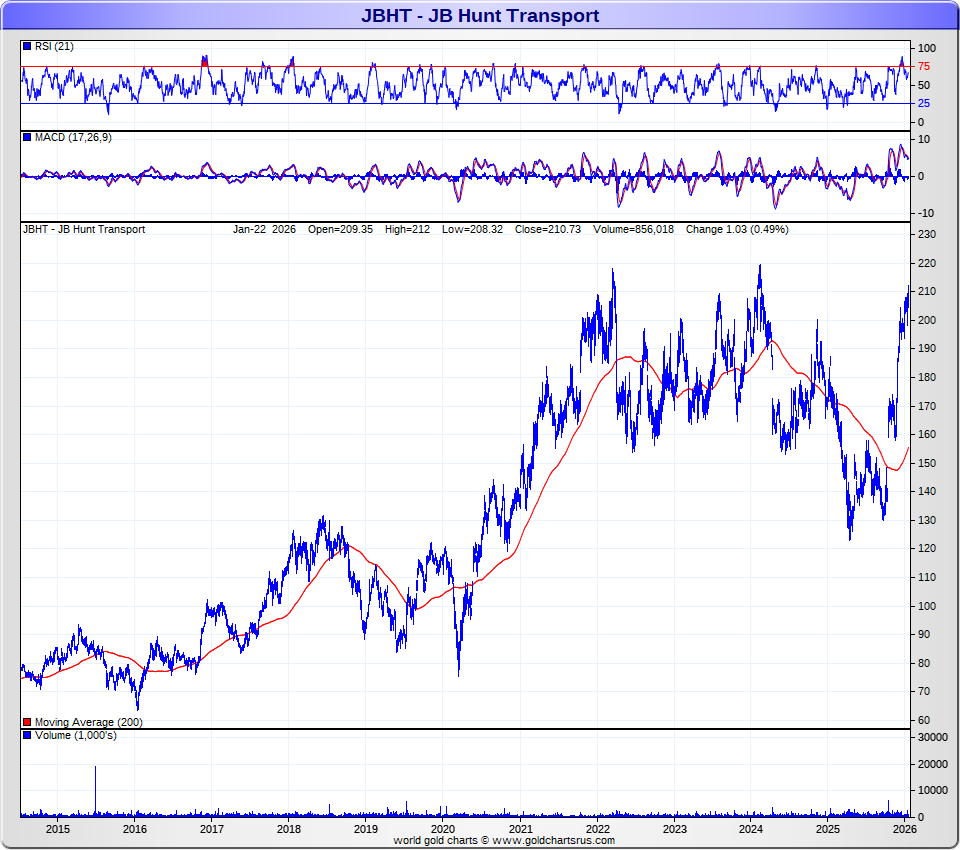Click the 10000 volume axis label
Viewport: 960px width, 850px height.
coord(932,791)
